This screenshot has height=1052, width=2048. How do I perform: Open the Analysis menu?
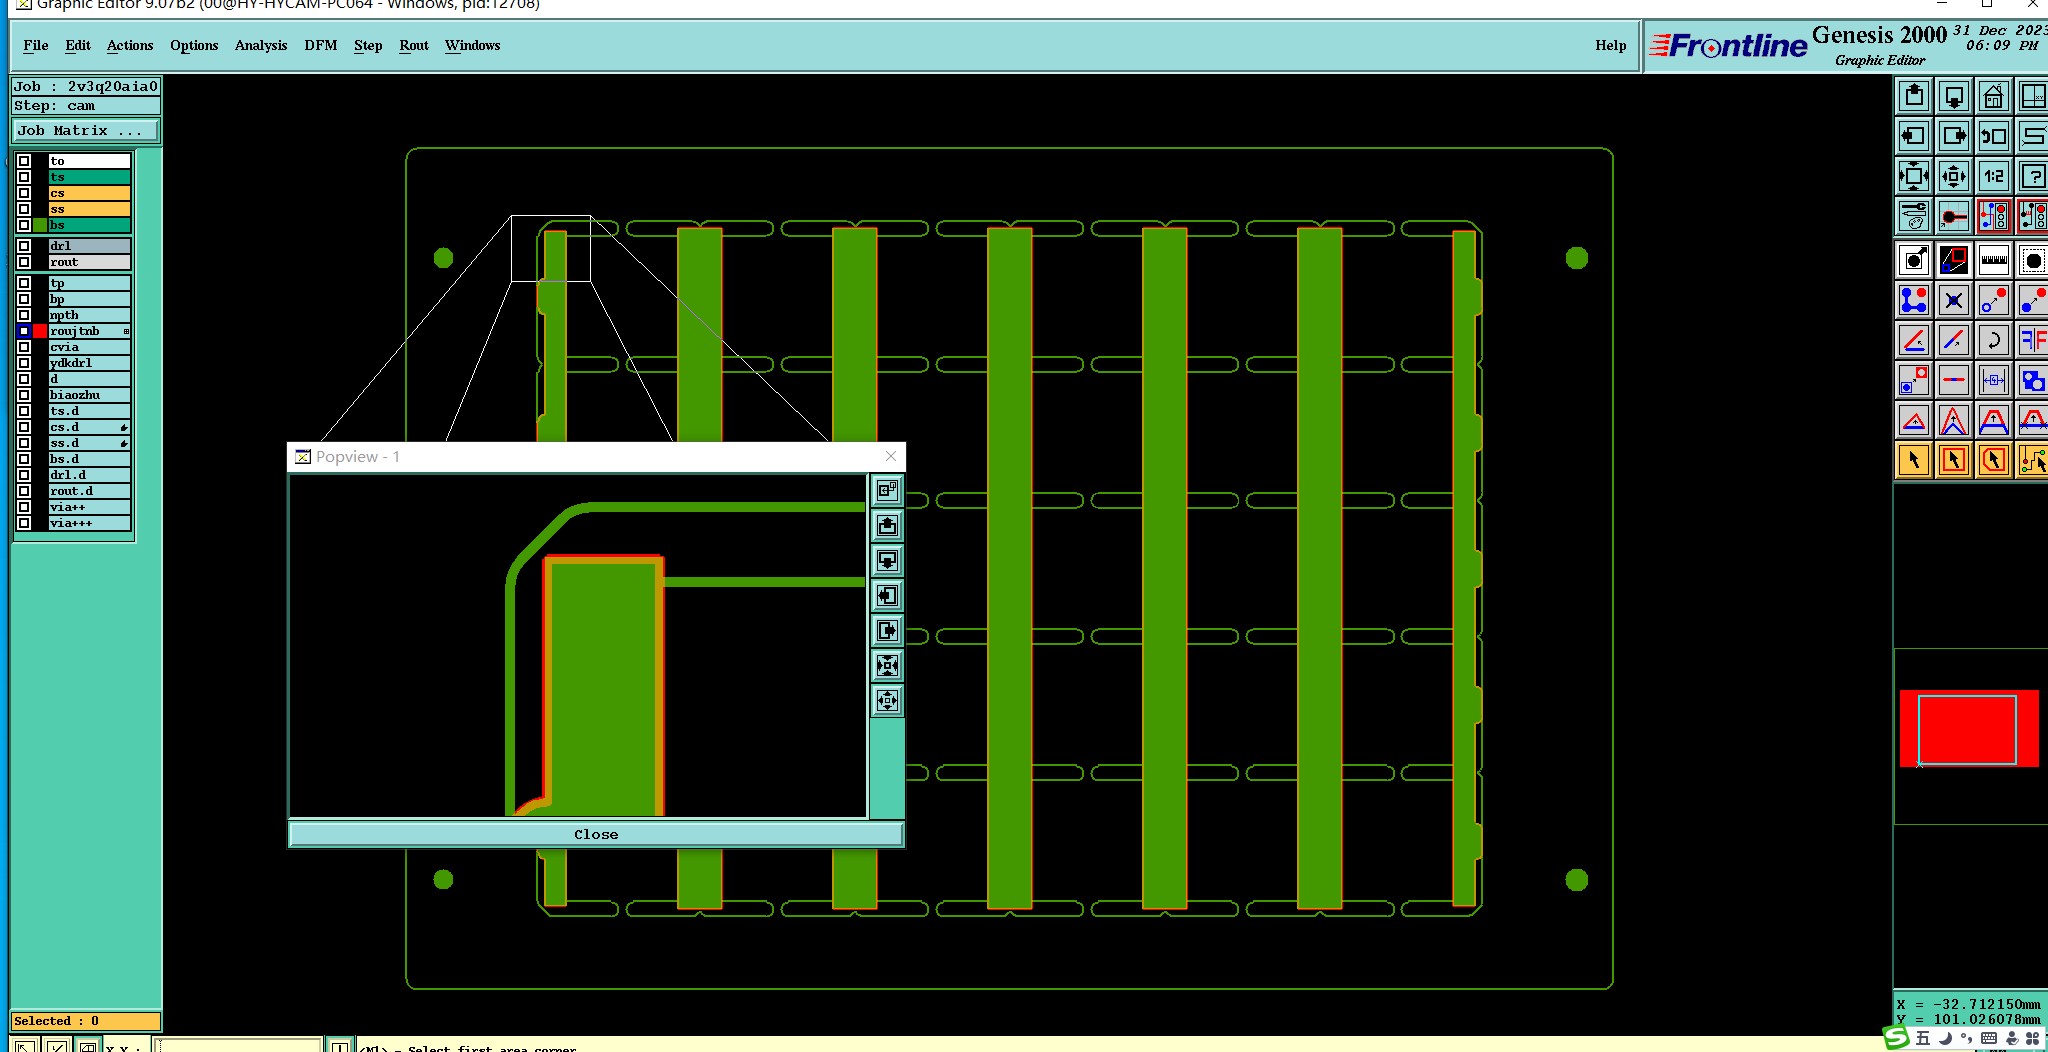(x=261, y=45)
